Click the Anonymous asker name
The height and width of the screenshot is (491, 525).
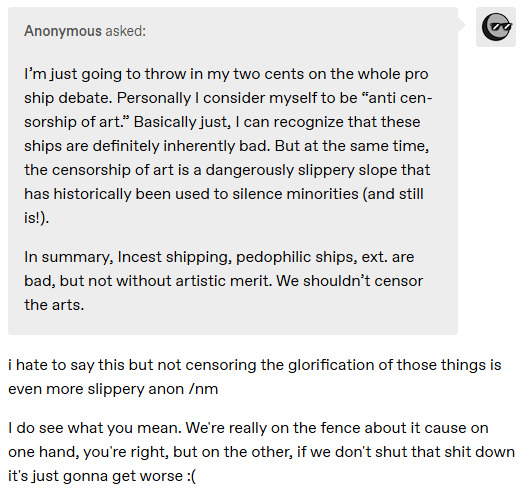coord(63,31)
